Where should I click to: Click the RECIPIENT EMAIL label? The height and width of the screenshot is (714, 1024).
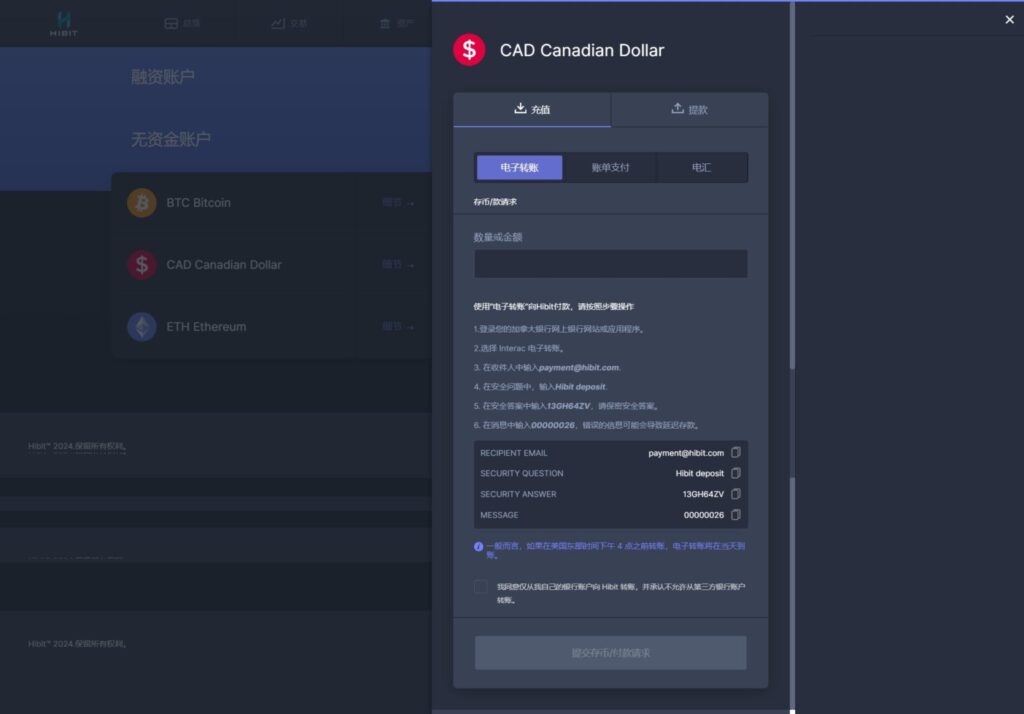(513, 453)
